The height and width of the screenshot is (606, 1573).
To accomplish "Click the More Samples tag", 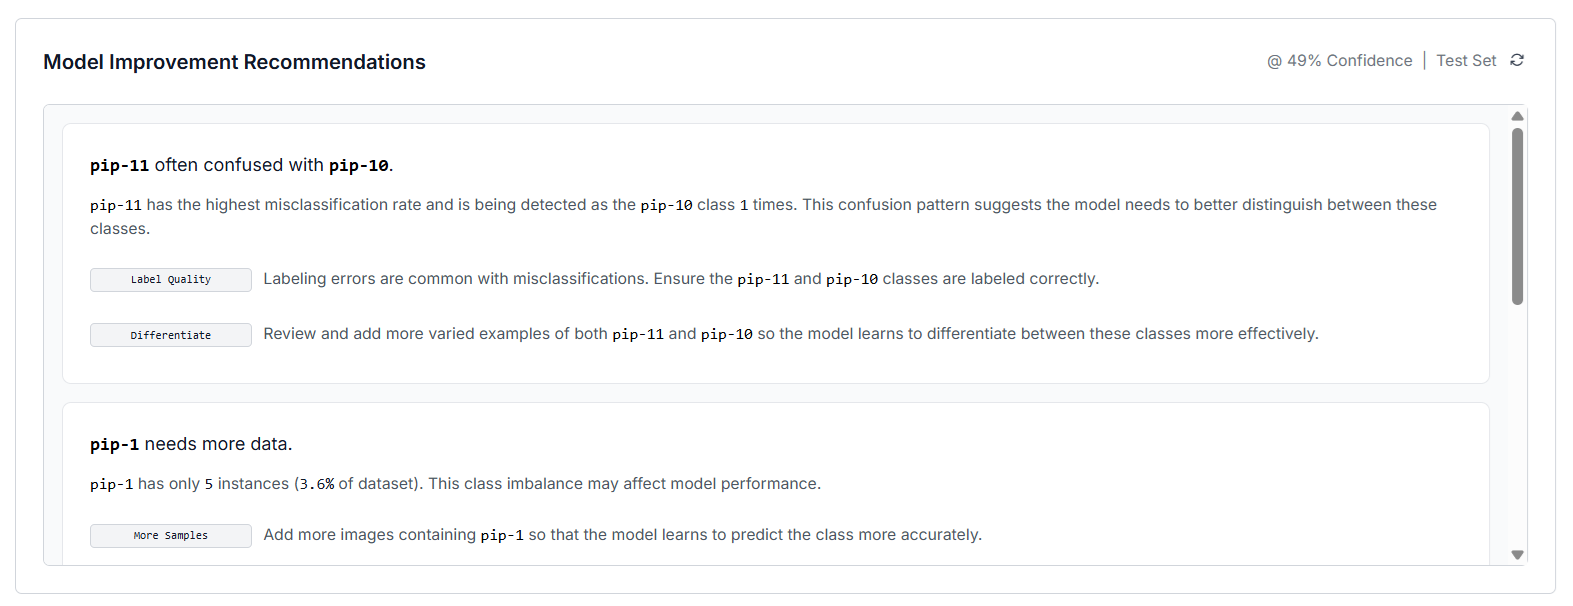I will [171, 536].
